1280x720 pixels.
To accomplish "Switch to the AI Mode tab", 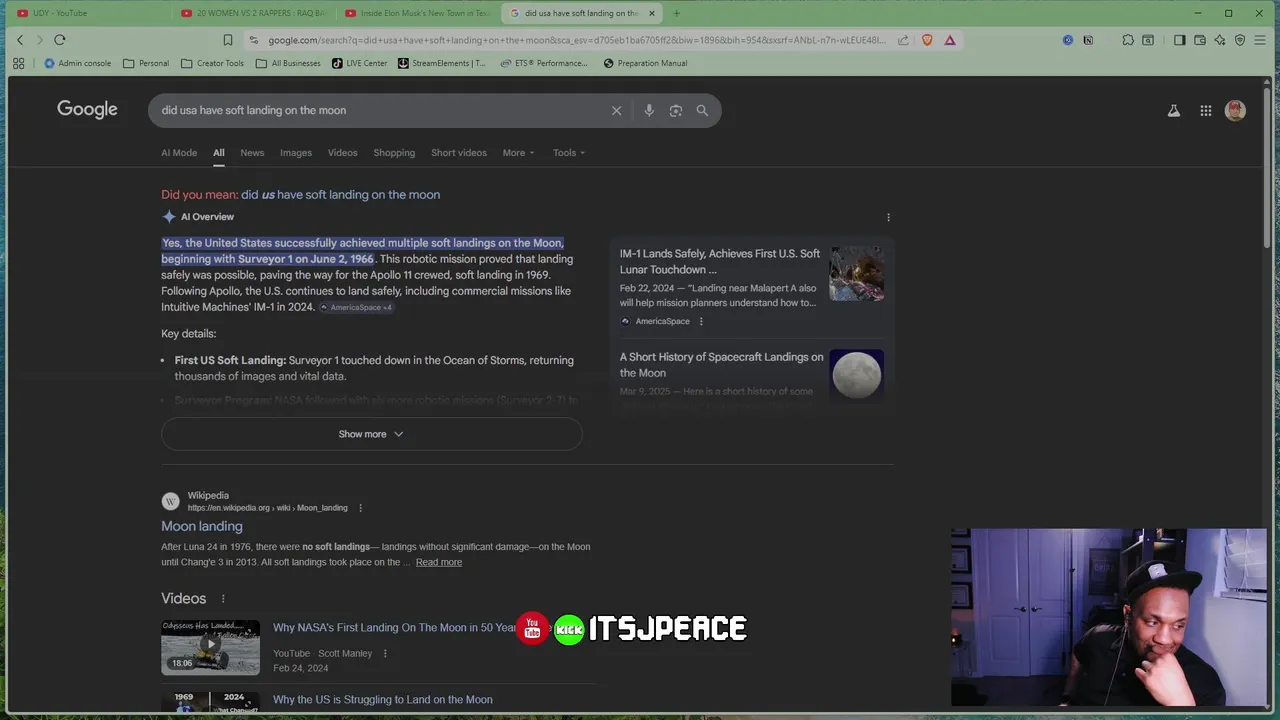I will (x=179, y=153).
